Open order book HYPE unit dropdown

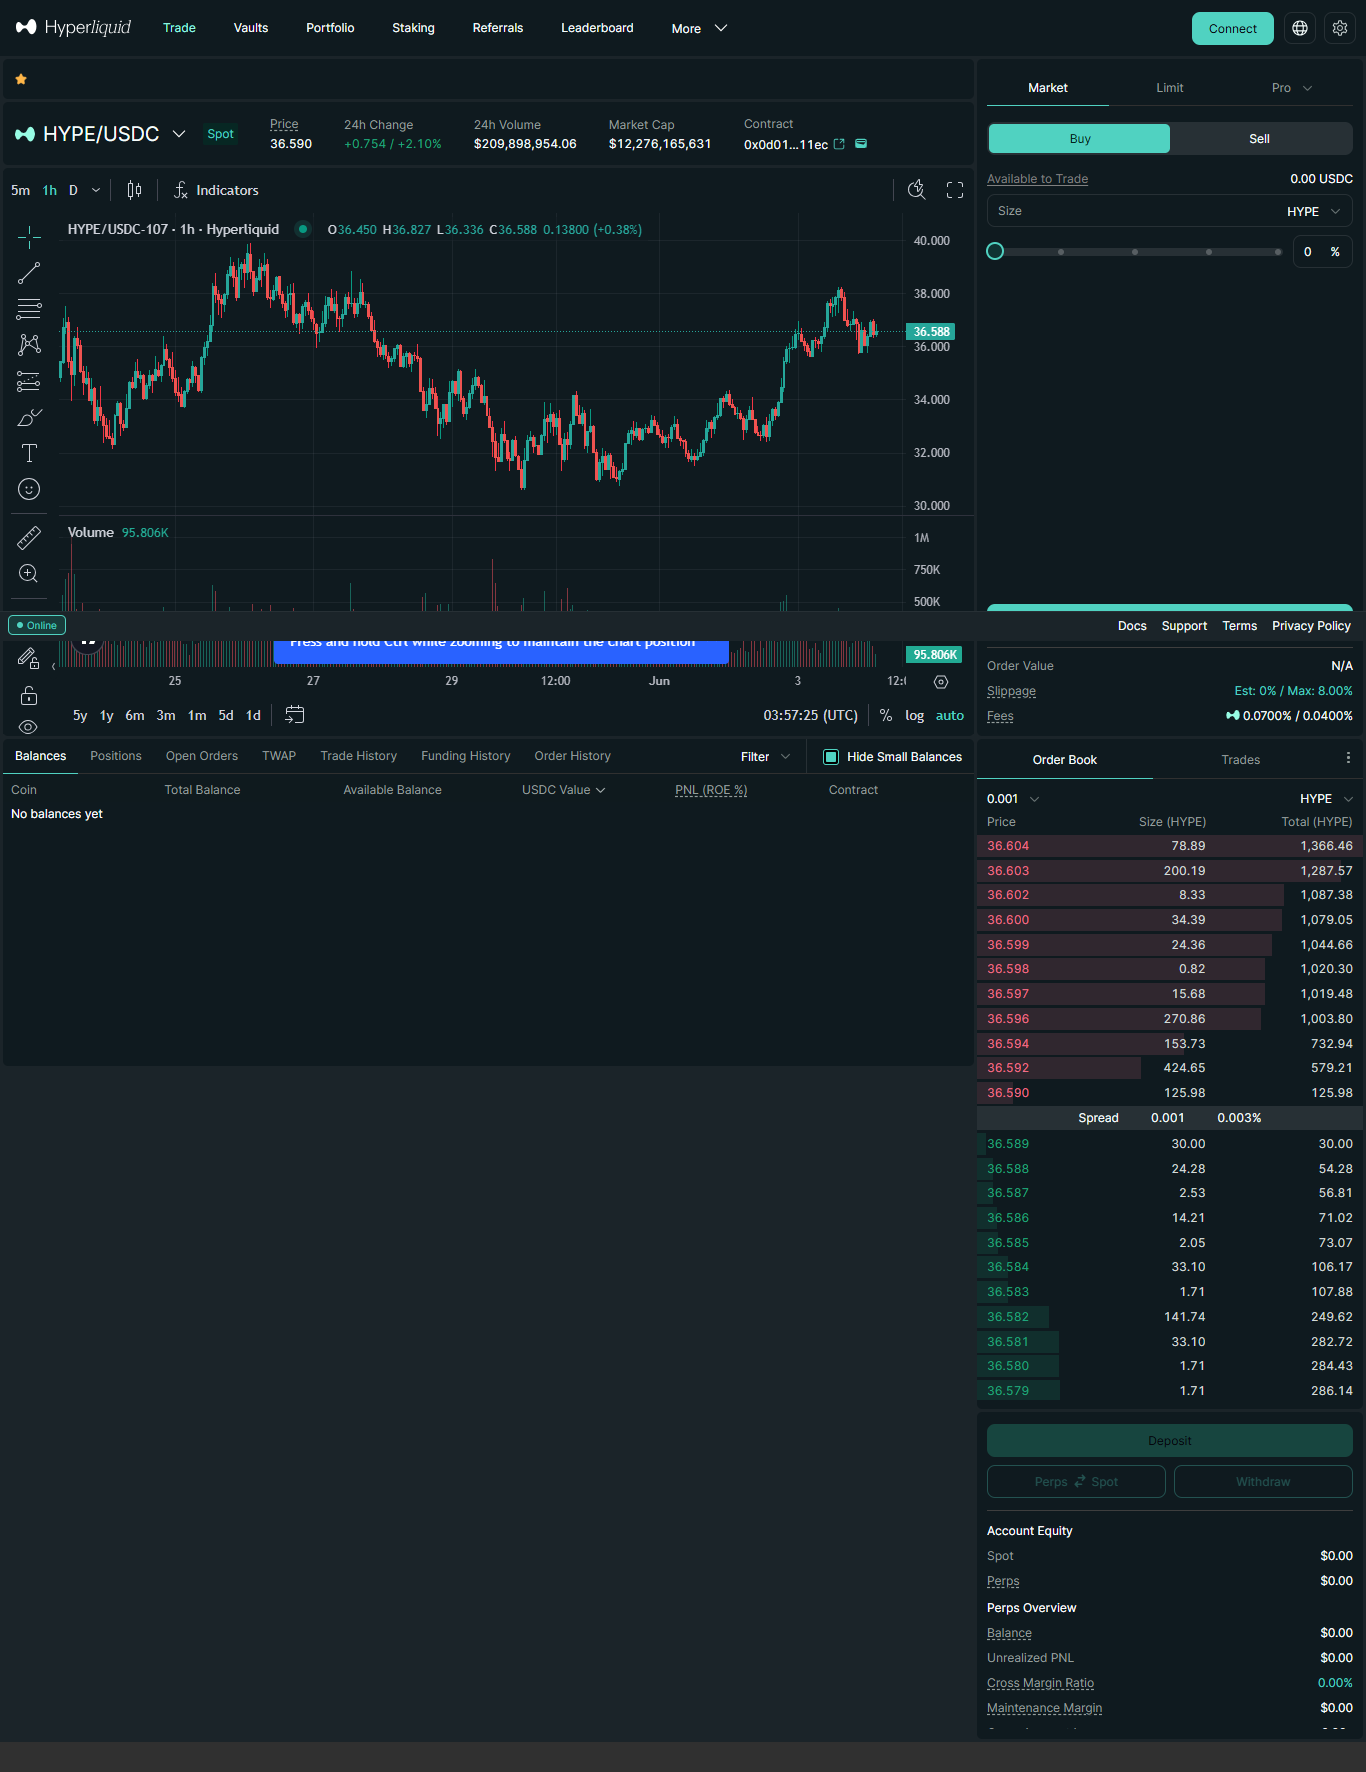pos(1326,799)
